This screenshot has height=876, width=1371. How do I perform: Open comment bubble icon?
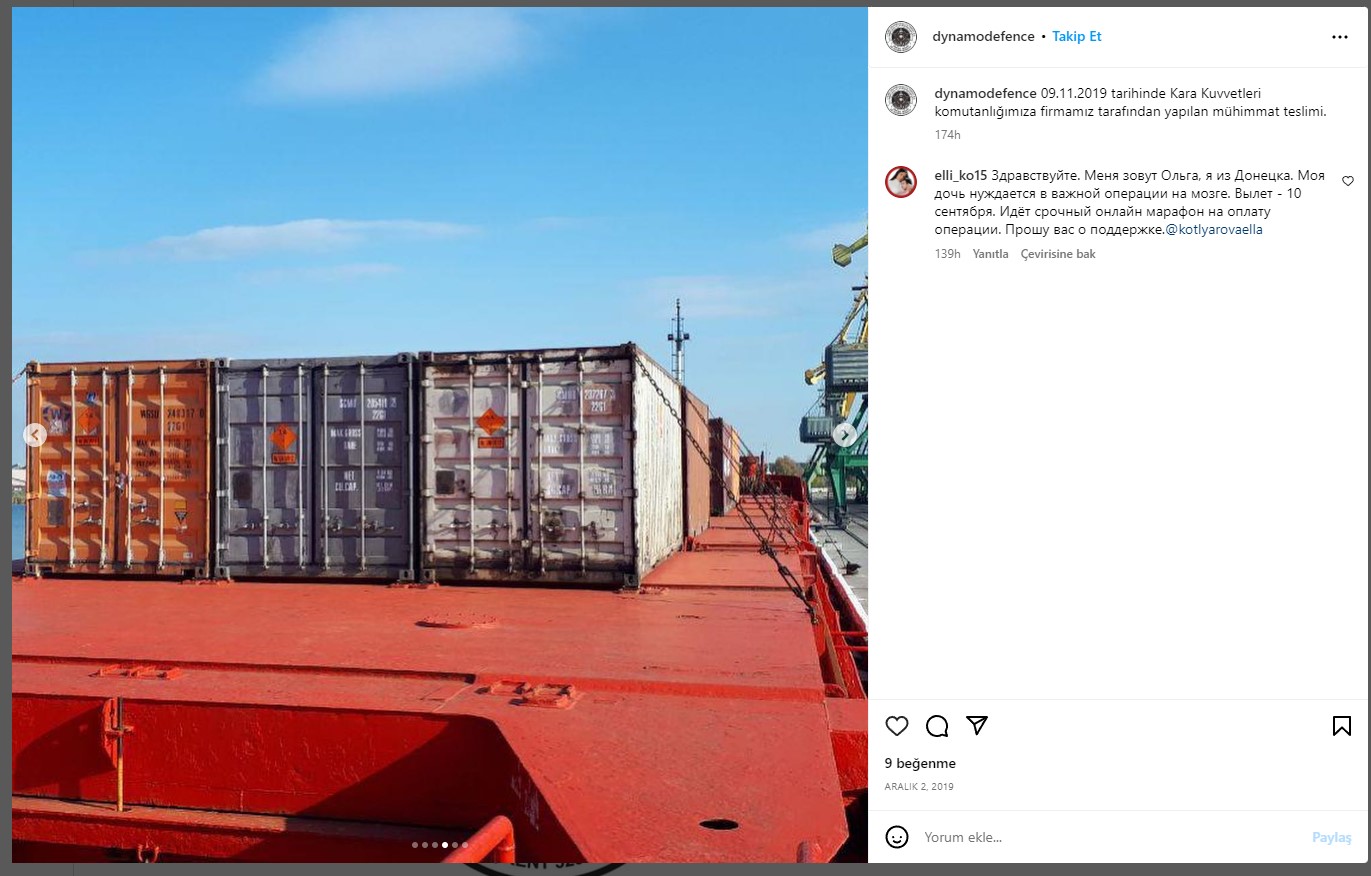point(937,726)
